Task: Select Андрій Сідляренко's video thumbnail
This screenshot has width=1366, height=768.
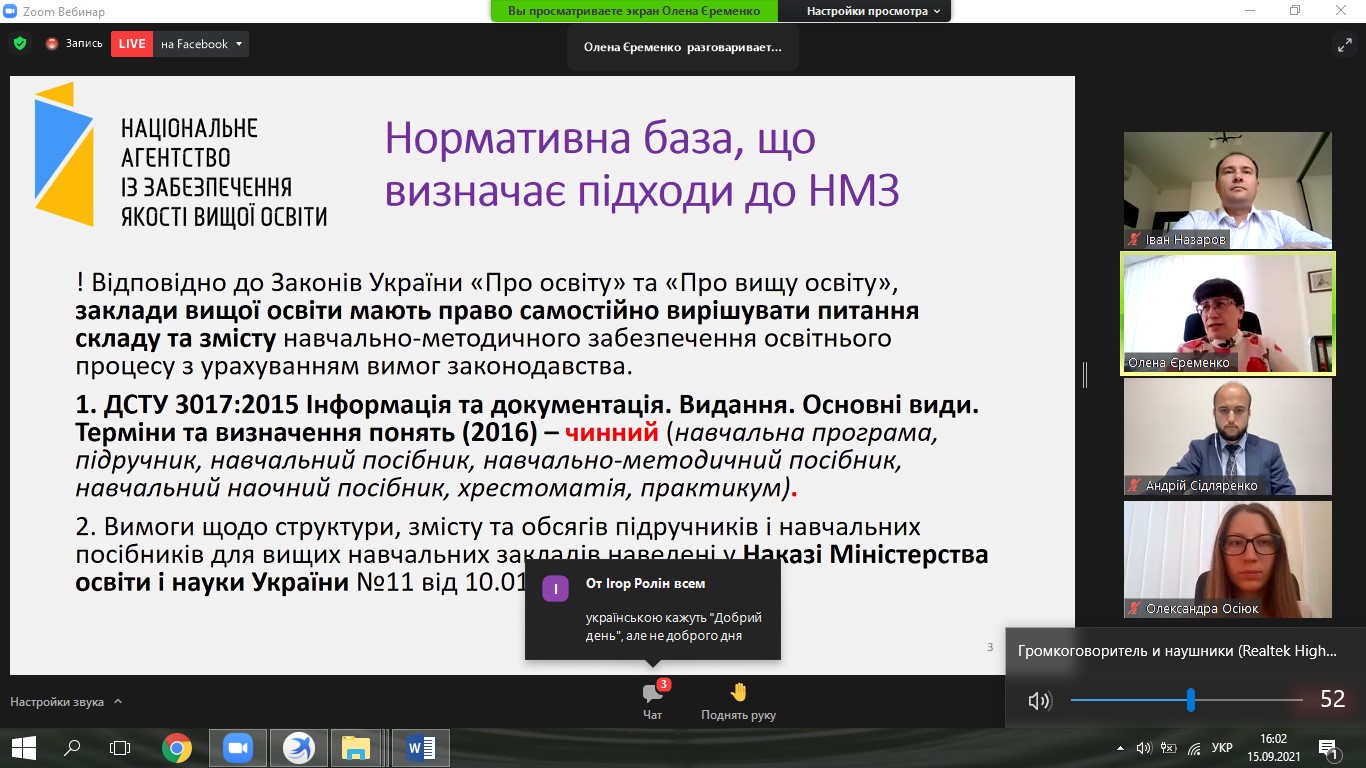Action: tap(1228, 436)
